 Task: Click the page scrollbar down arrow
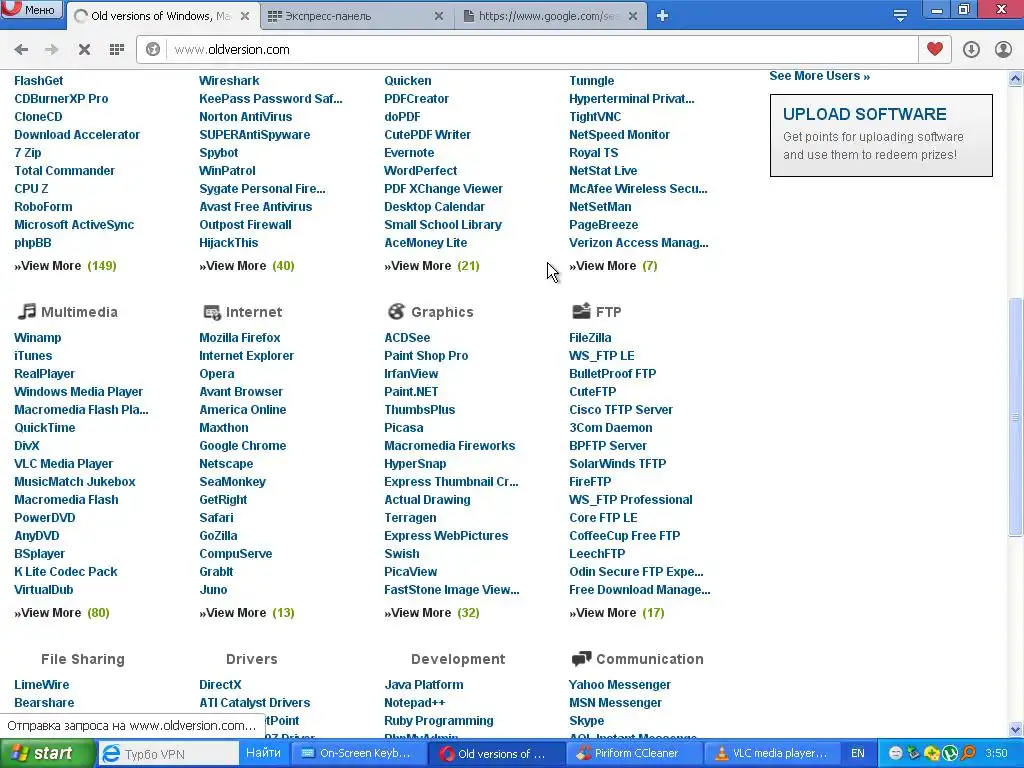[1016, 729]
